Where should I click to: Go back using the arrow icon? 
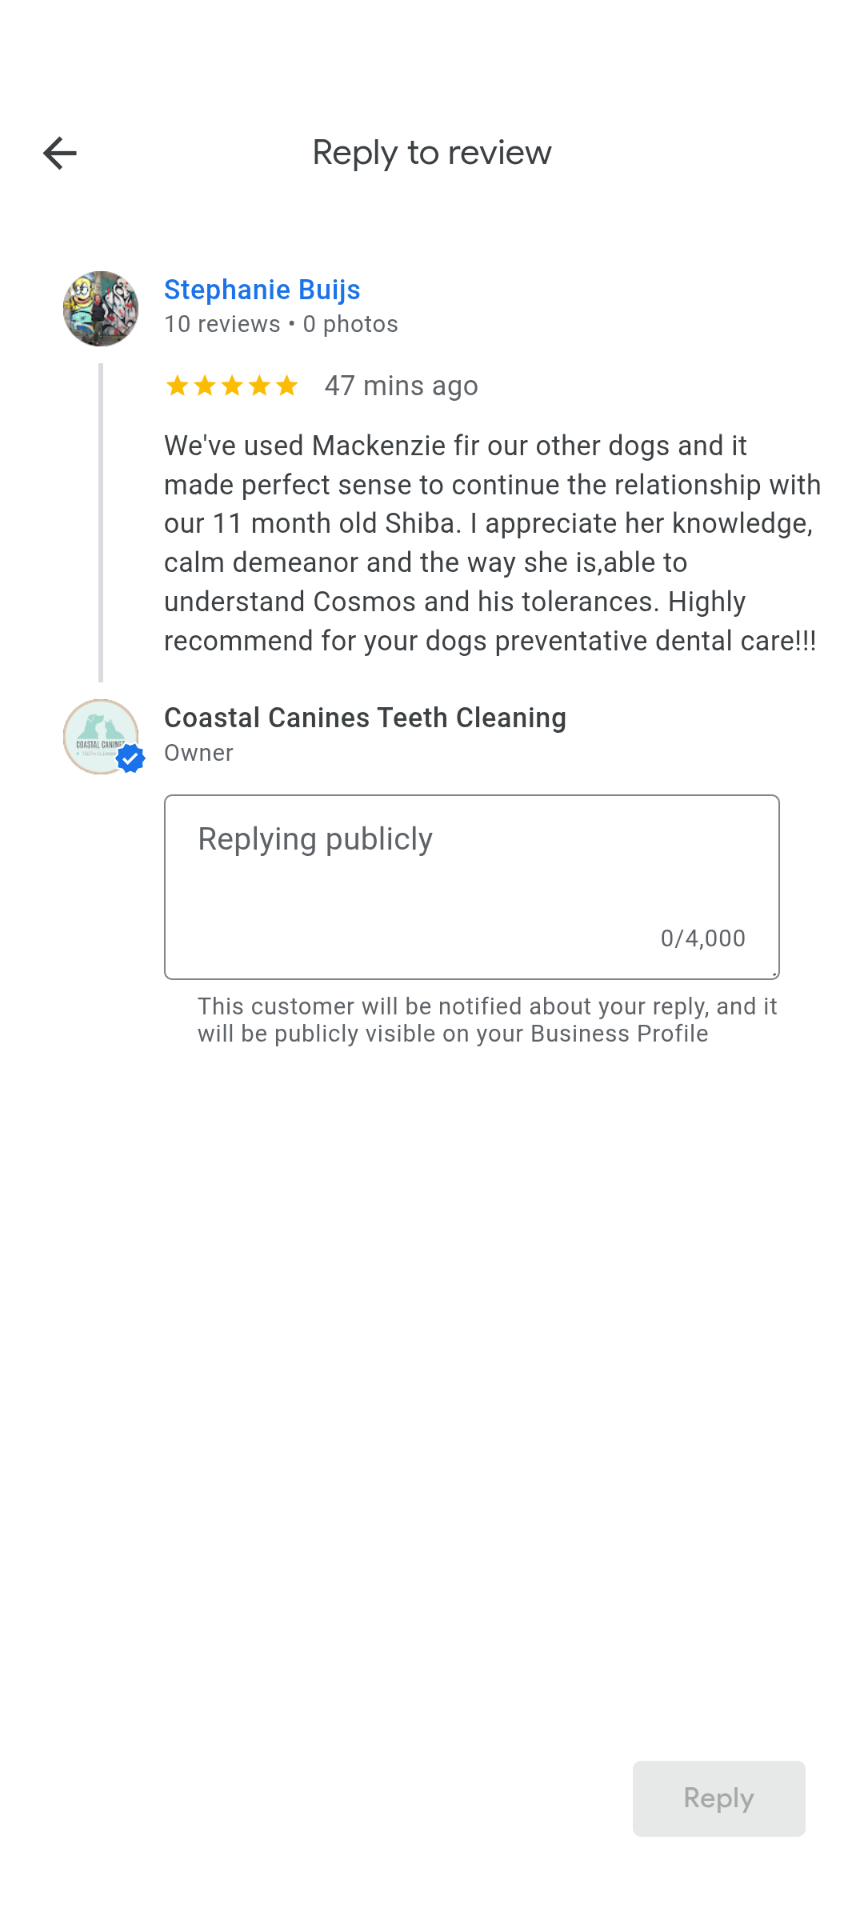click(x=60, y=153)
